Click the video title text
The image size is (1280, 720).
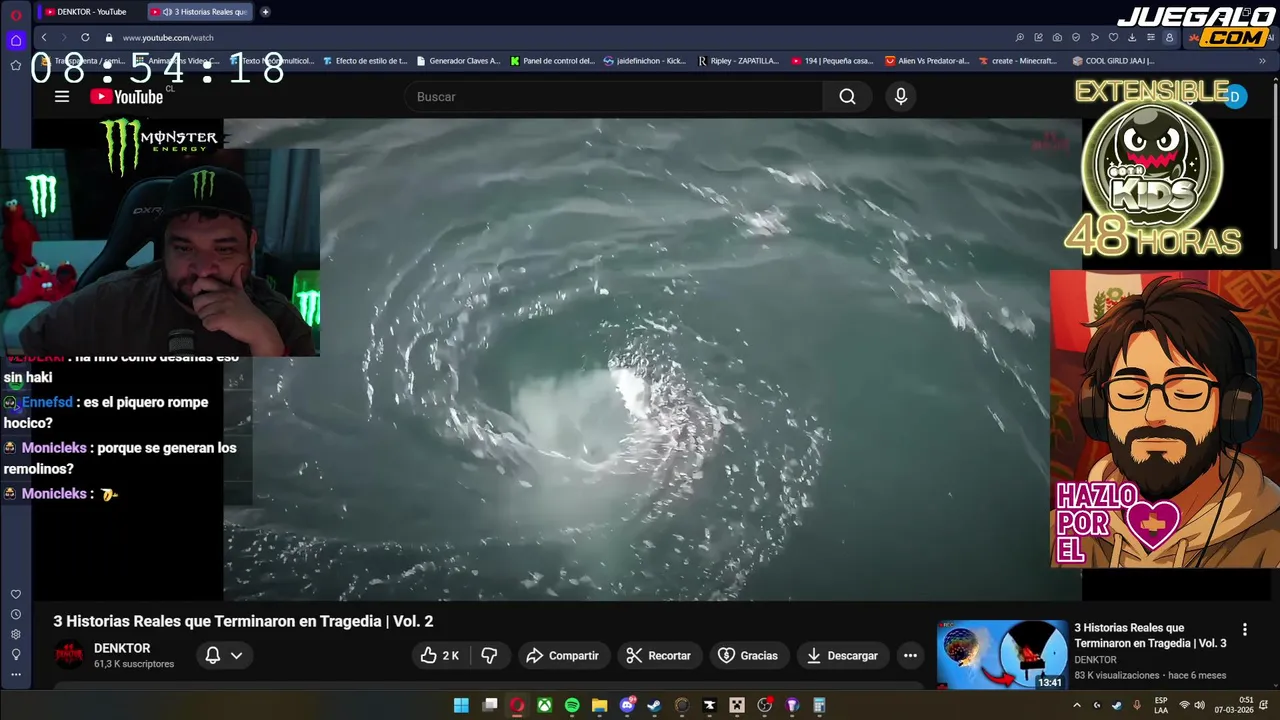tap(243, 621)
